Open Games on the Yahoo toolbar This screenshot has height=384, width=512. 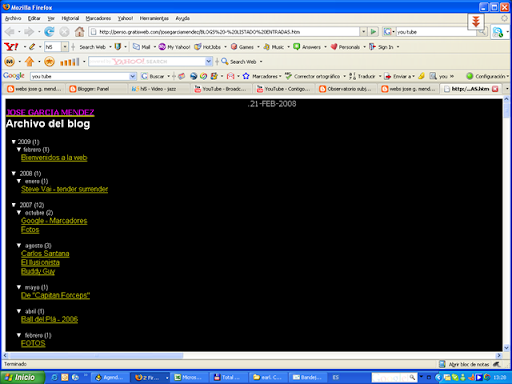tap(242, 47)
